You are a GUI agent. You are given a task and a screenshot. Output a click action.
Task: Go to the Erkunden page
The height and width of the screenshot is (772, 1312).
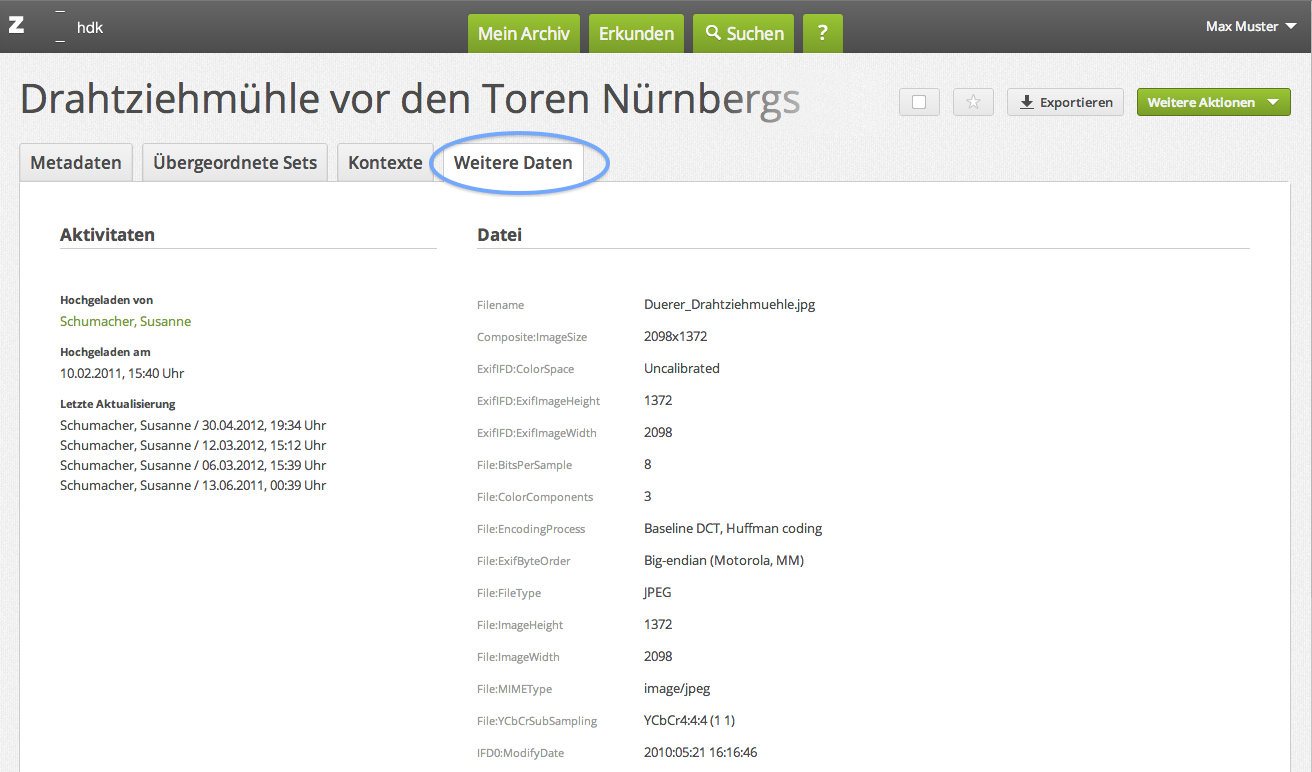tap(636, 34)
